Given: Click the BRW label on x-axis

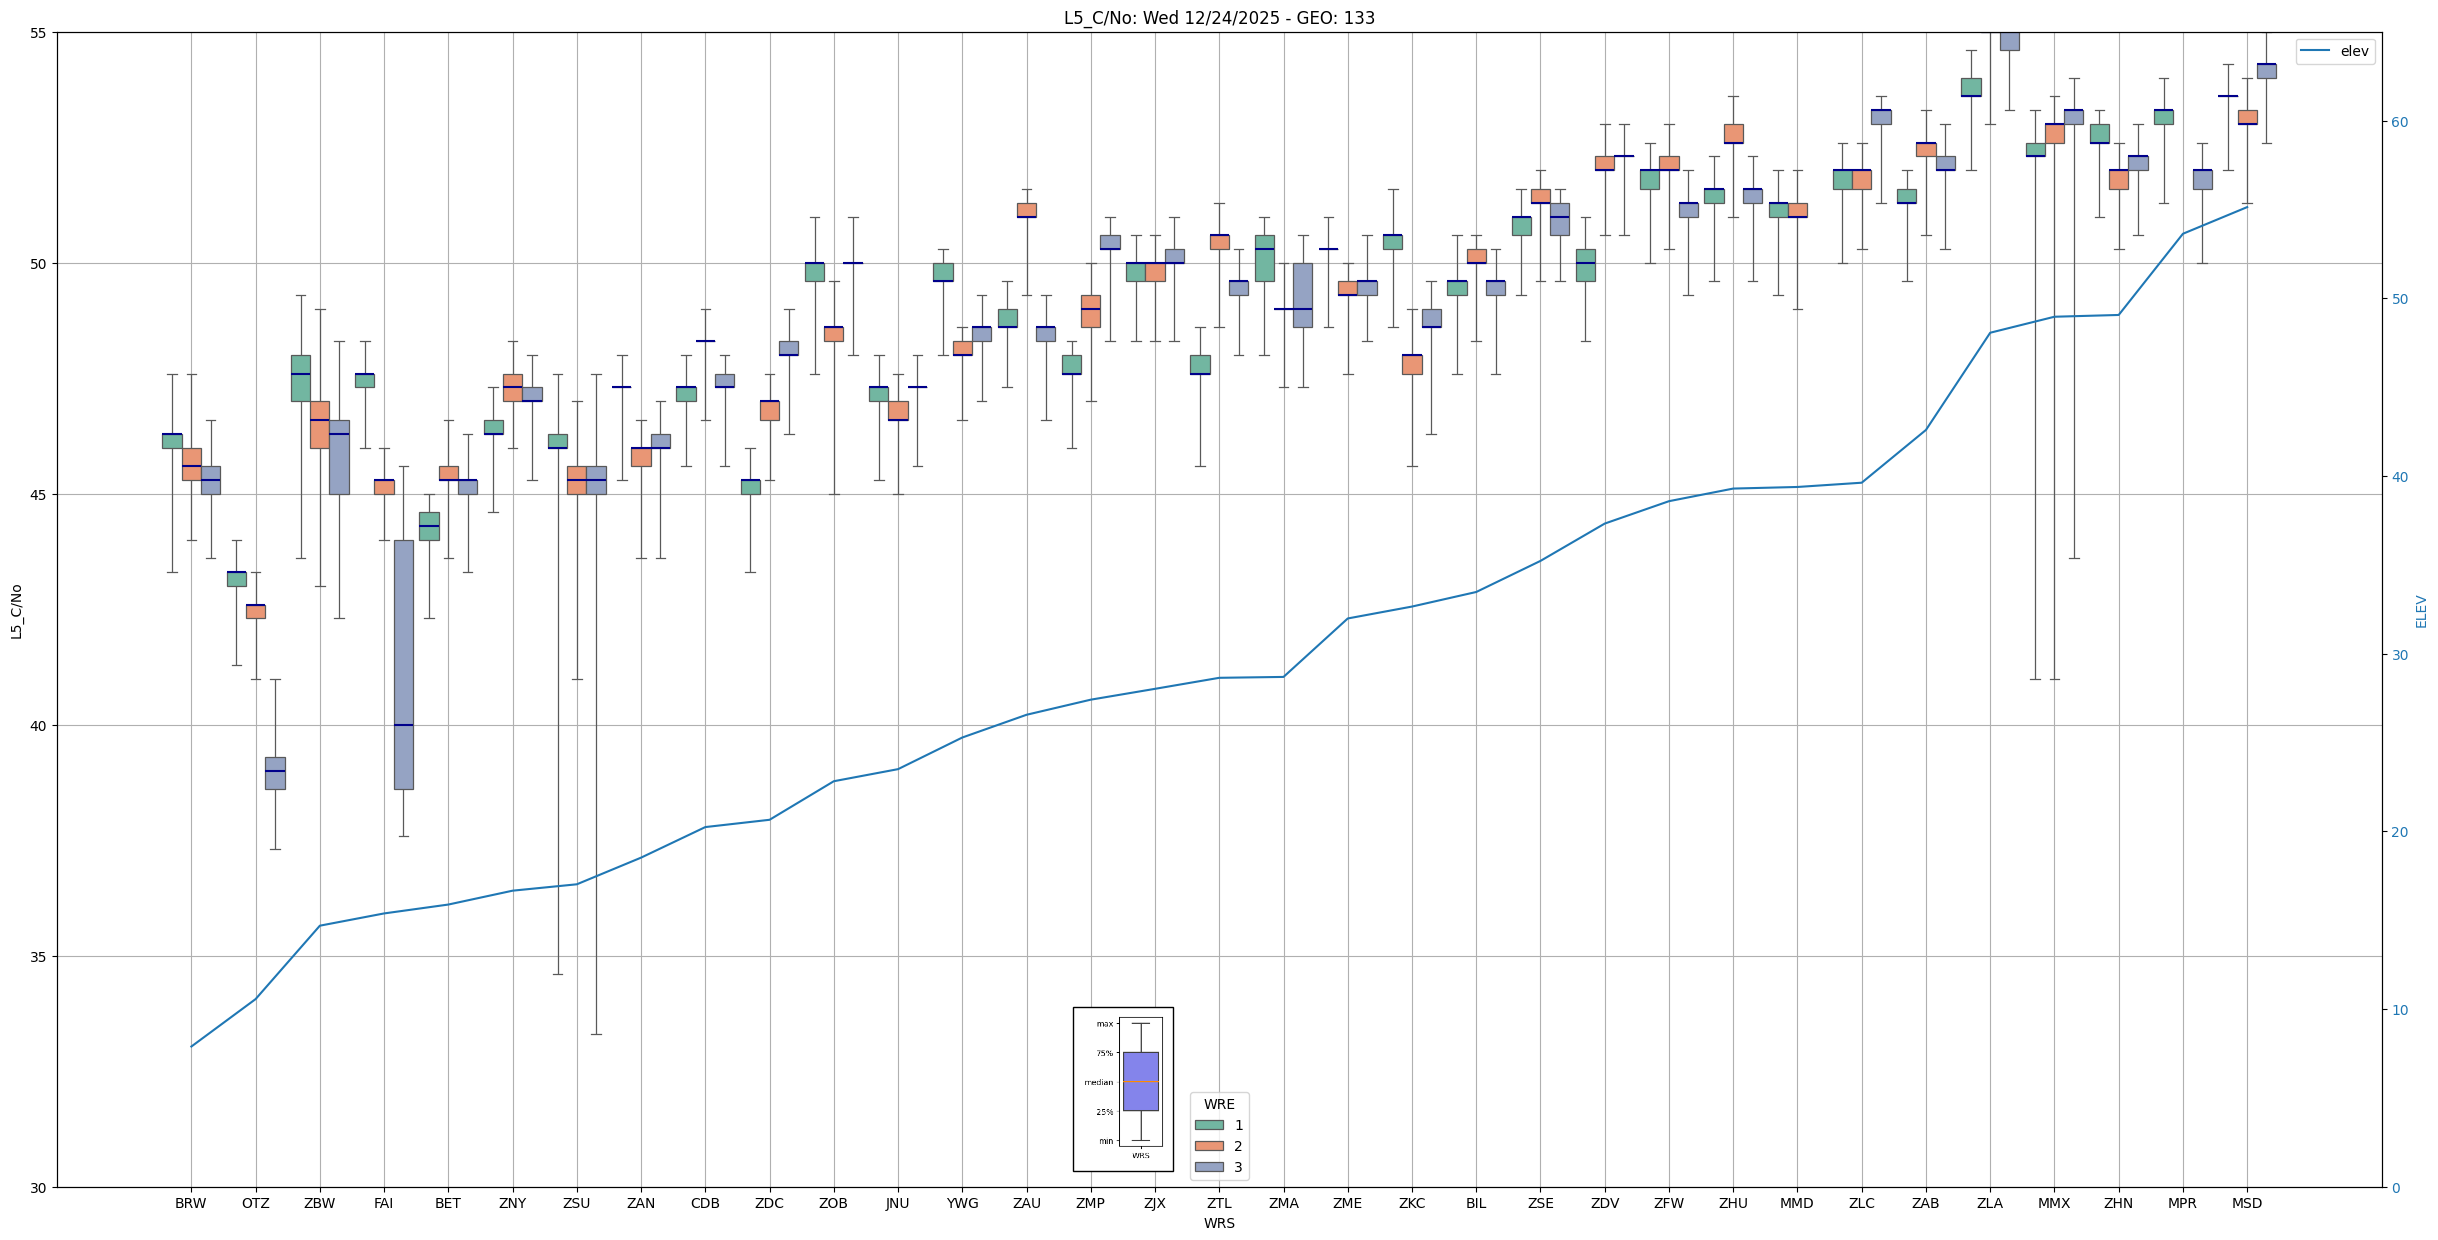Looking at the screenshot, I should click(x=190, y=1203).
